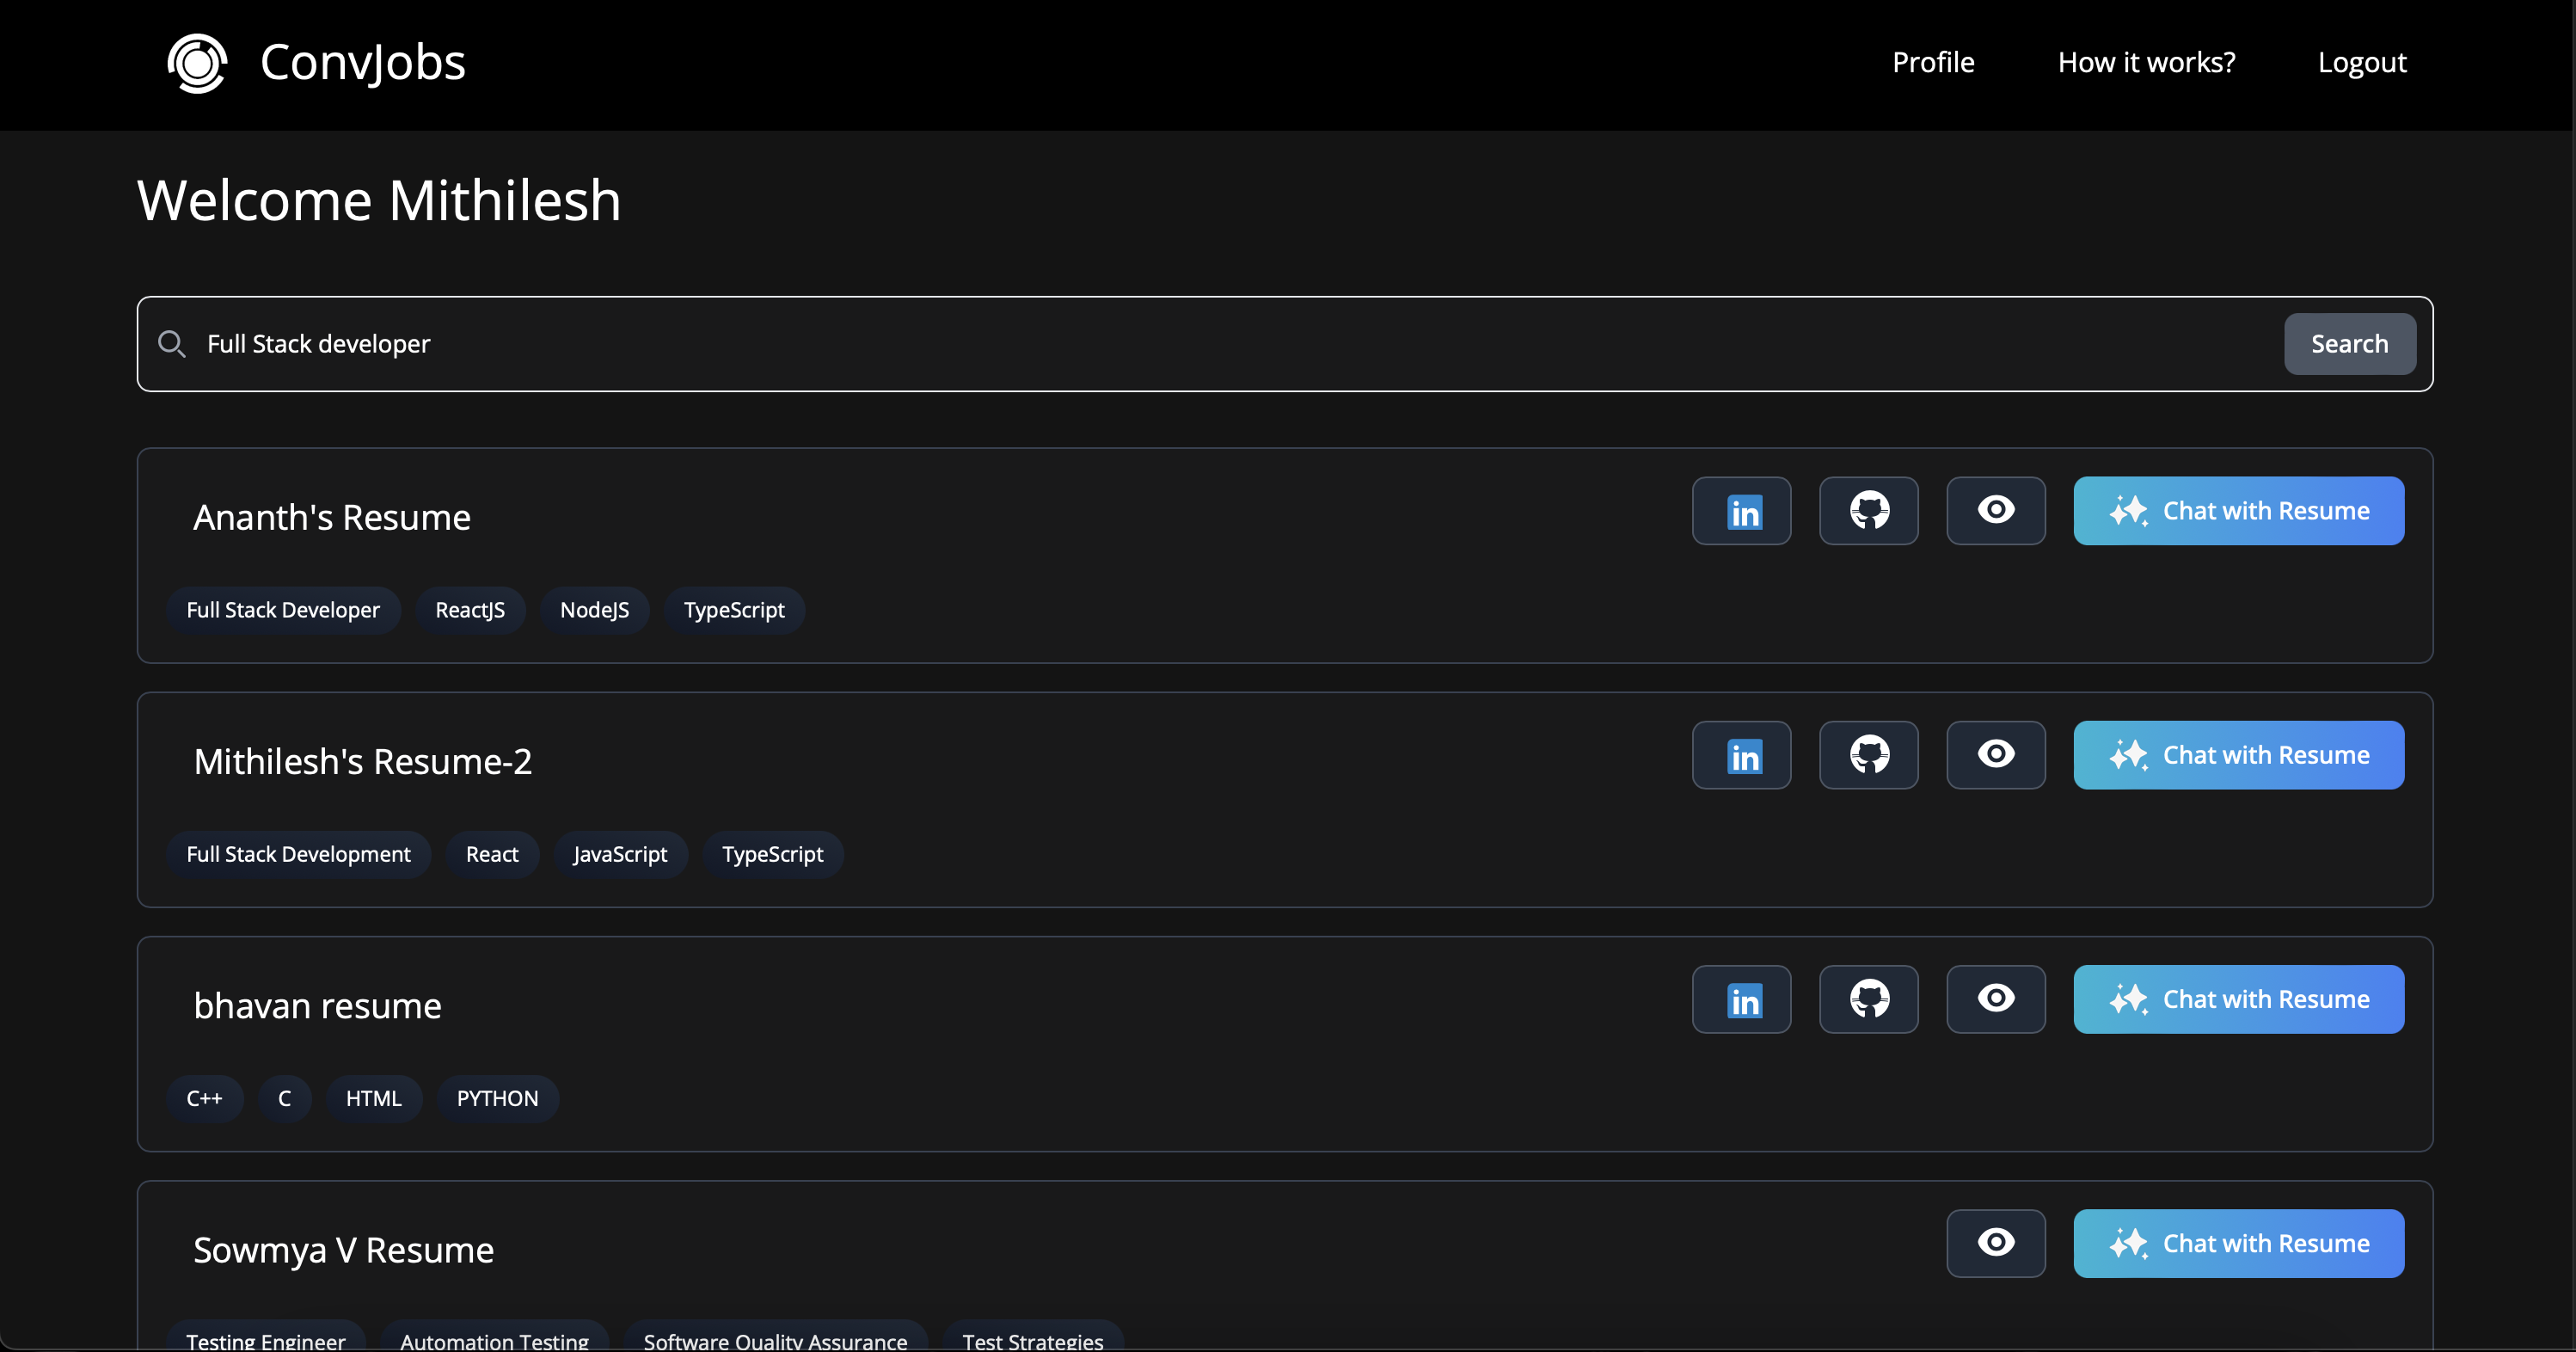View Mithilesh's Resume-2 via eye icon
The image size is (2576, 1352).
1995,755
